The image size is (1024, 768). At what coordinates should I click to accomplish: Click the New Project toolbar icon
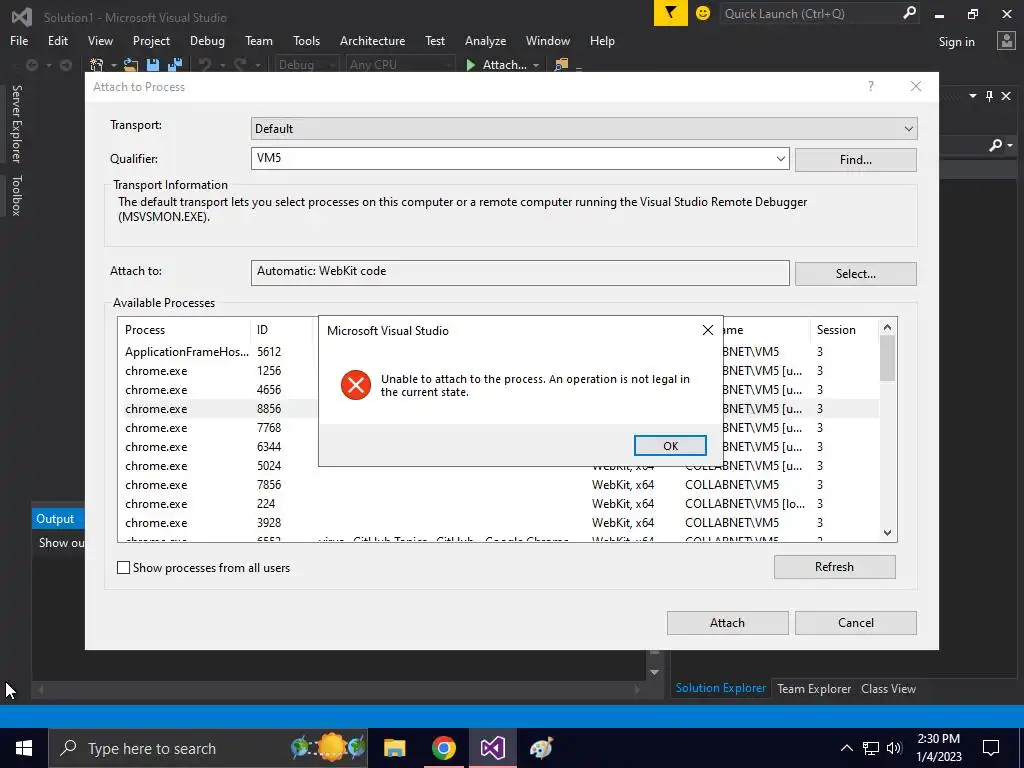coord(97,65)
